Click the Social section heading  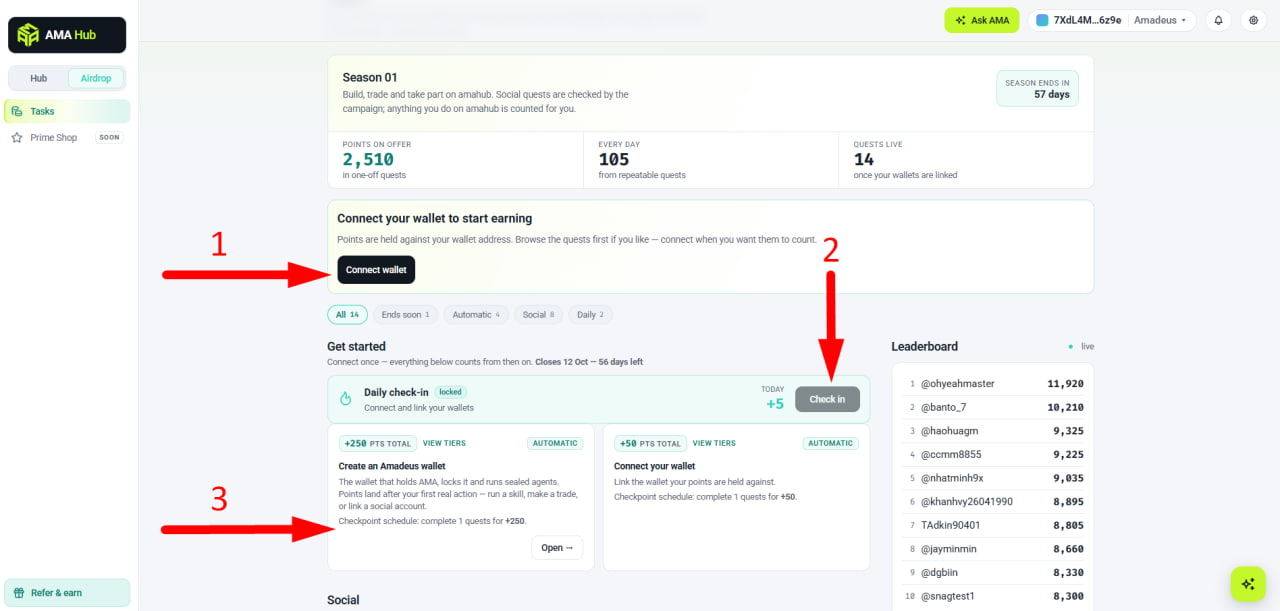[x=343, y=600]
